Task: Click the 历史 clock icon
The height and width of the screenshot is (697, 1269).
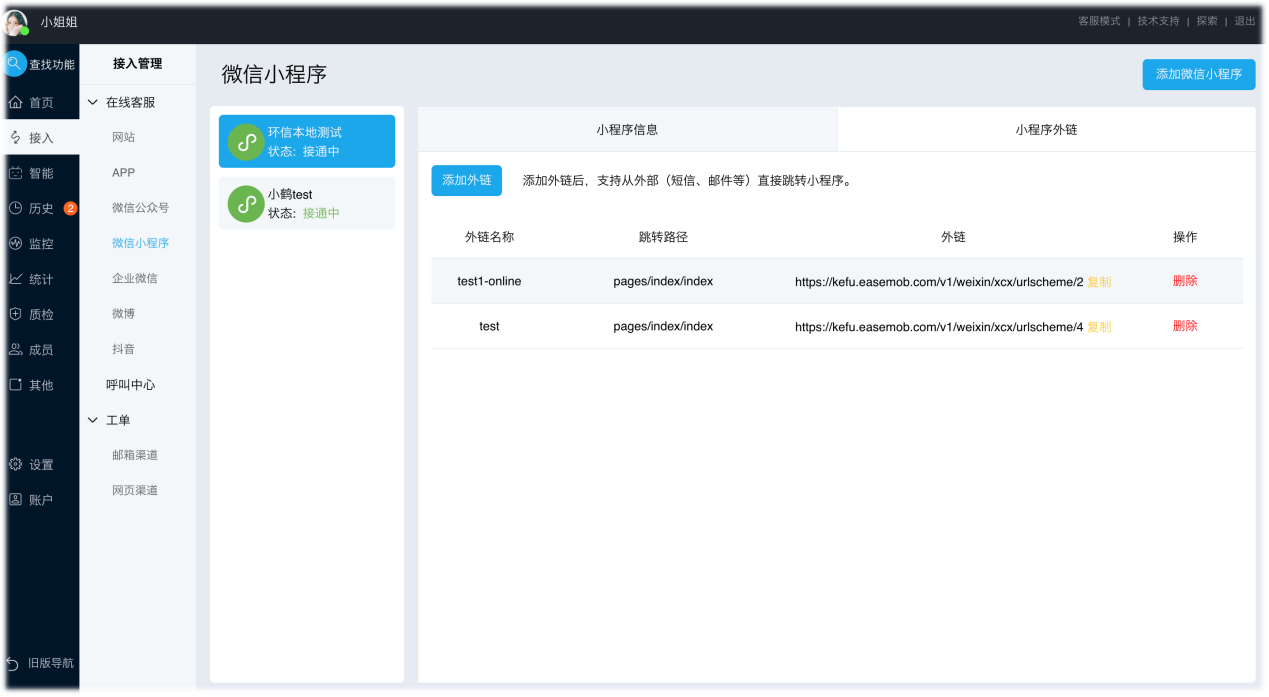Action: 15,209
